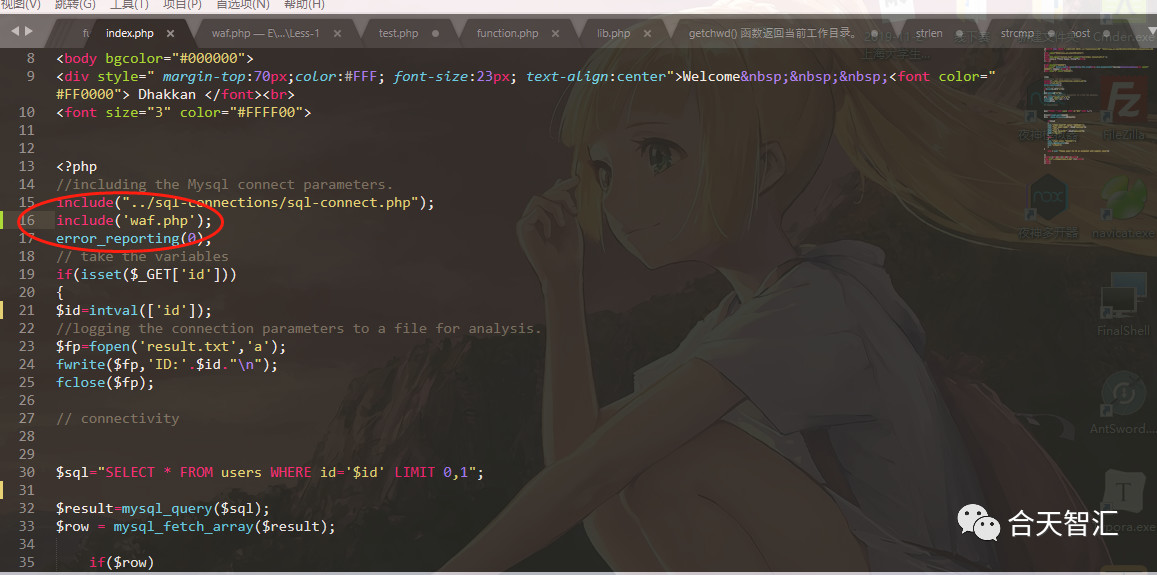Screen dimensions: 1157x575
Task: Switch to the strcmp tab
Action: coord(1017,33)
